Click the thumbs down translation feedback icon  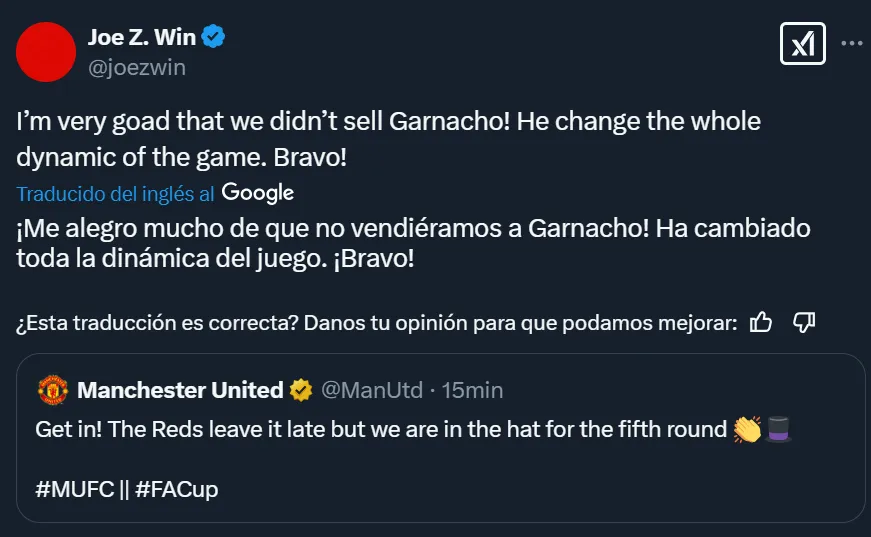(x=804, y=322)
